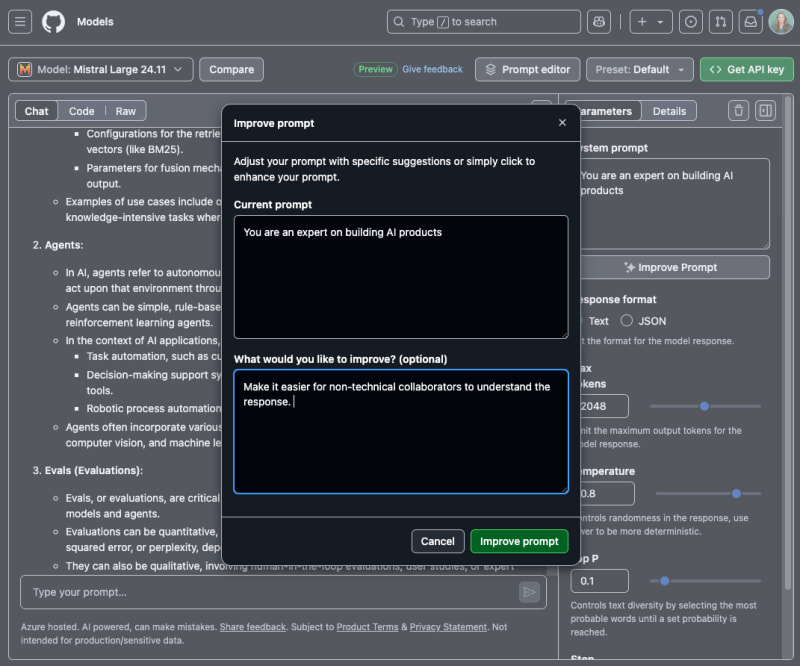Open the Preset: Default dropdown
This screenshot has height=666, width=800.
[639, 70]
